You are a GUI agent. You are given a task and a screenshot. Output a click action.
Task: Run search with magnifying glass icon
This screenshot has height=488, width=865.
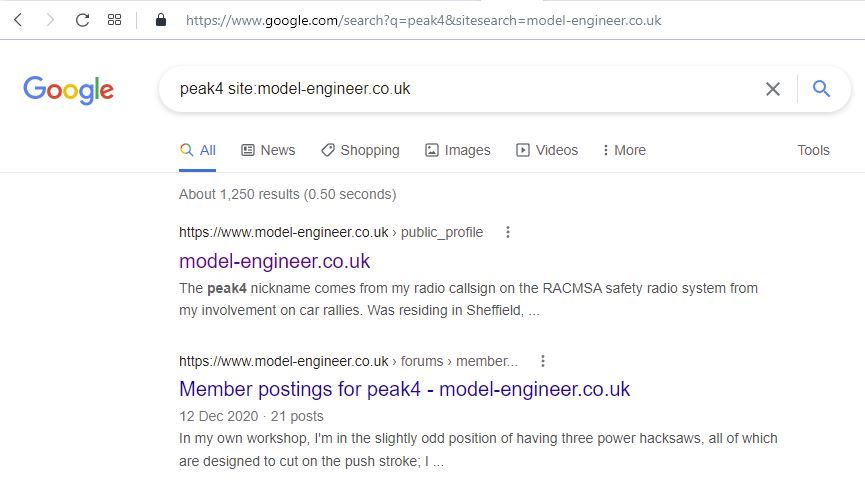point(821,88)
